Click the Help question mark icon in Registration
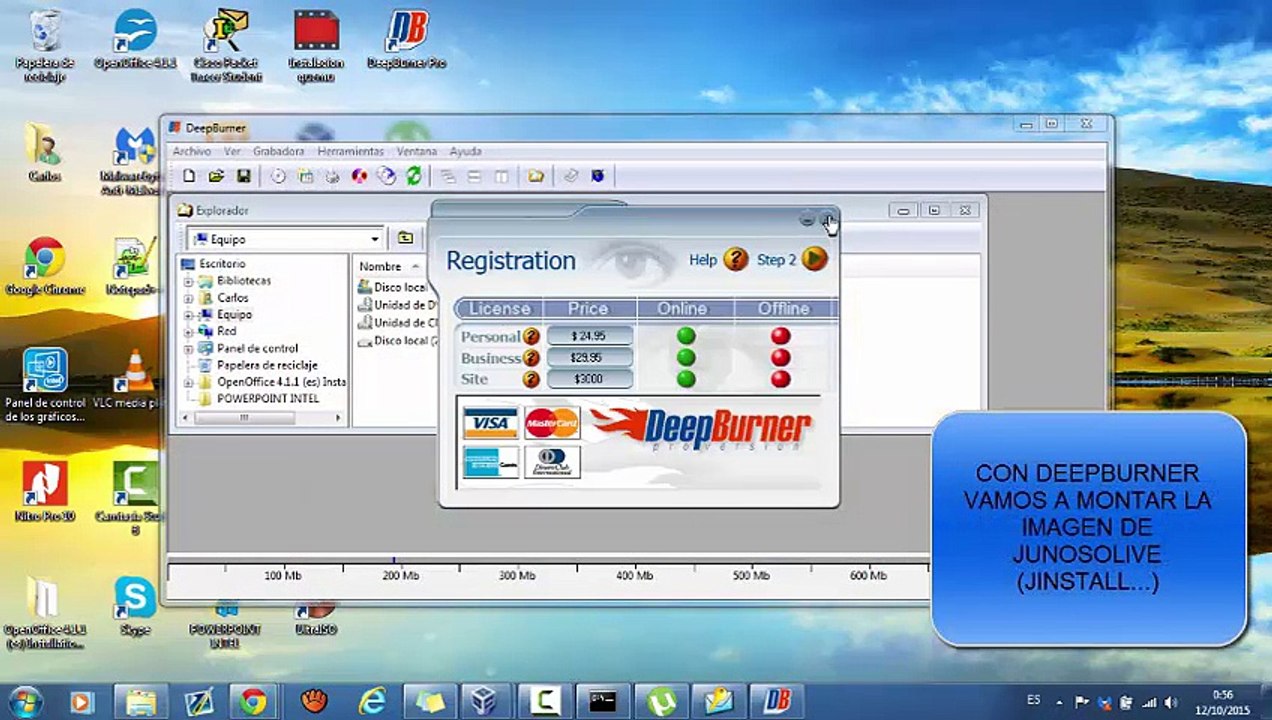Image resolution: width=1272 pixels, height=720 pixels. point(736,260)
